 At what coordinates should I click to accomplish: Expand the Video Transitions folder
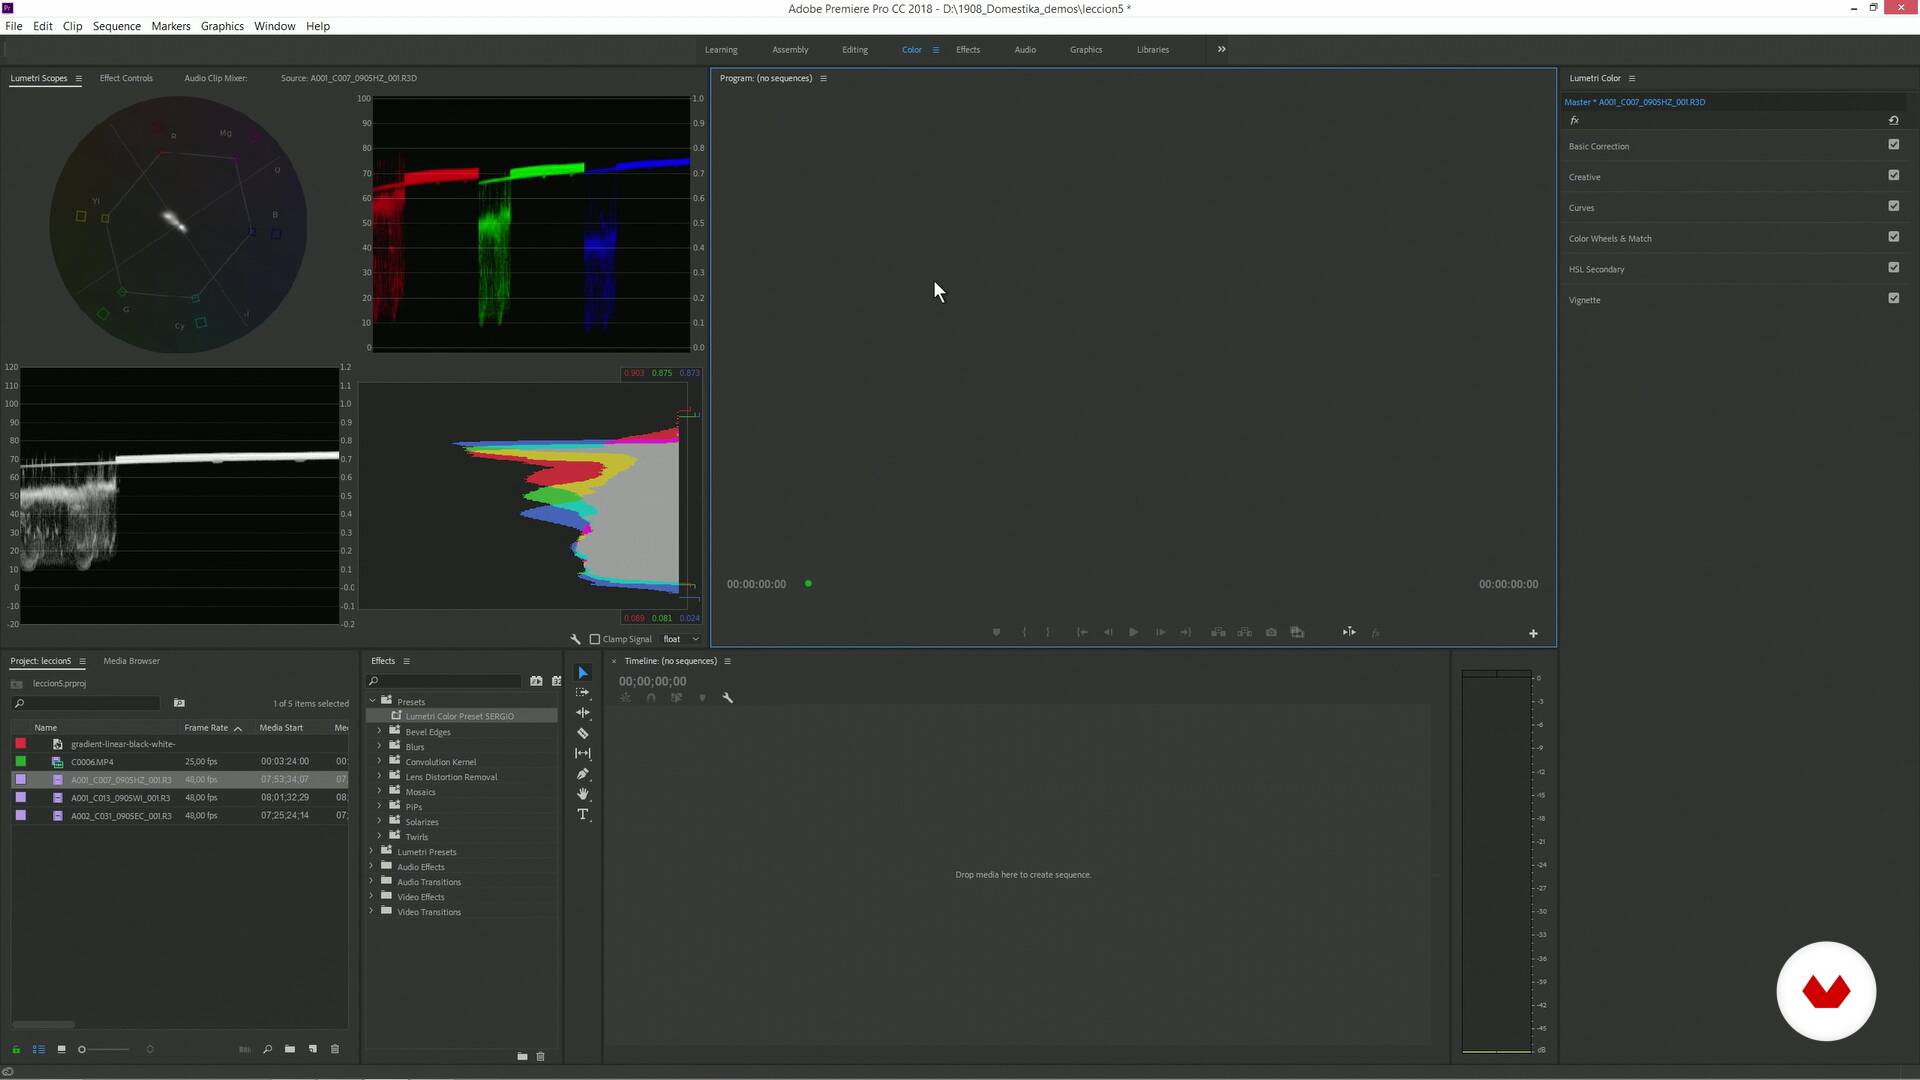pyautogui.click(x=372, y=912)
